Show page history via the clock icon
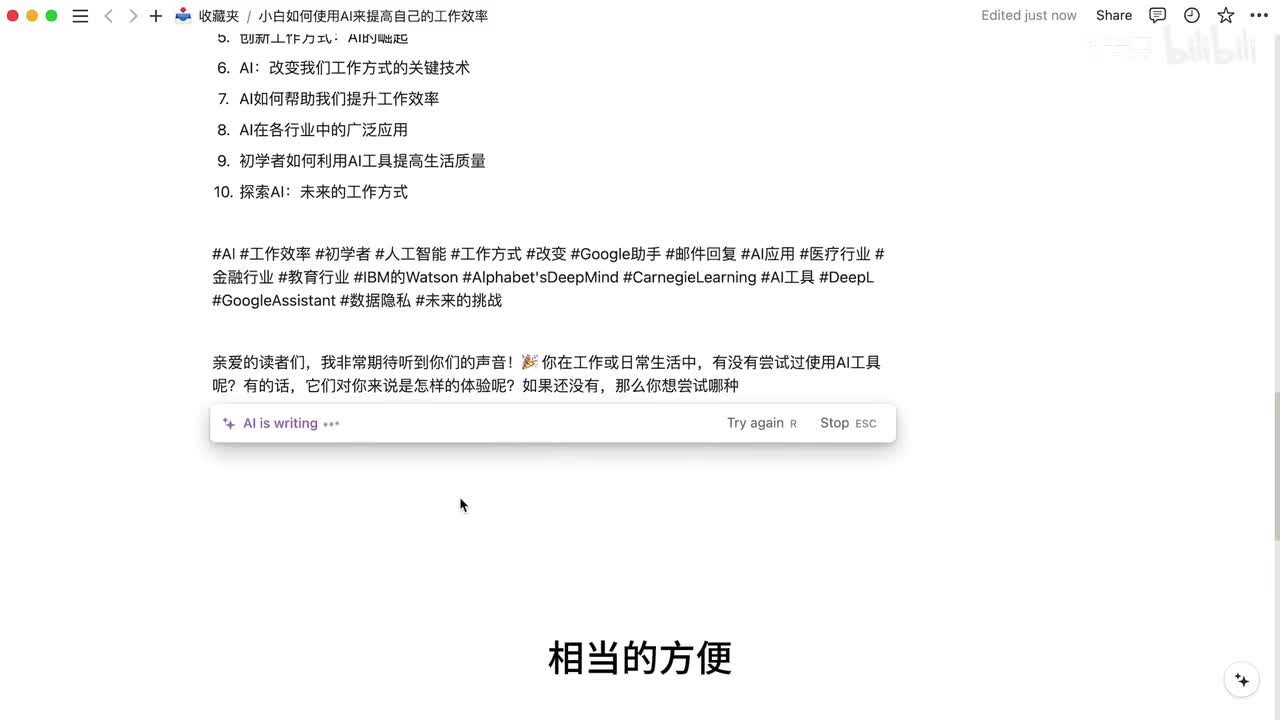 1192,15
